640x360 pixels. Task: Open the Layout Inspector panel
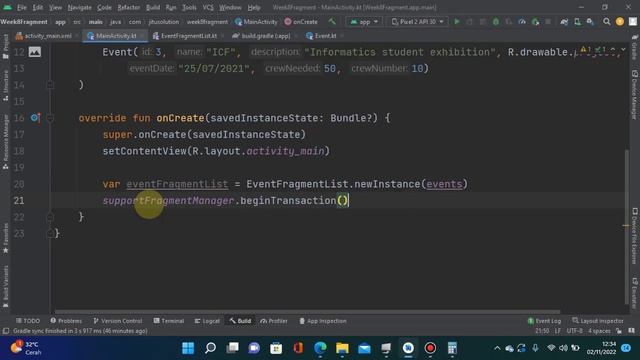pos(598,321)
